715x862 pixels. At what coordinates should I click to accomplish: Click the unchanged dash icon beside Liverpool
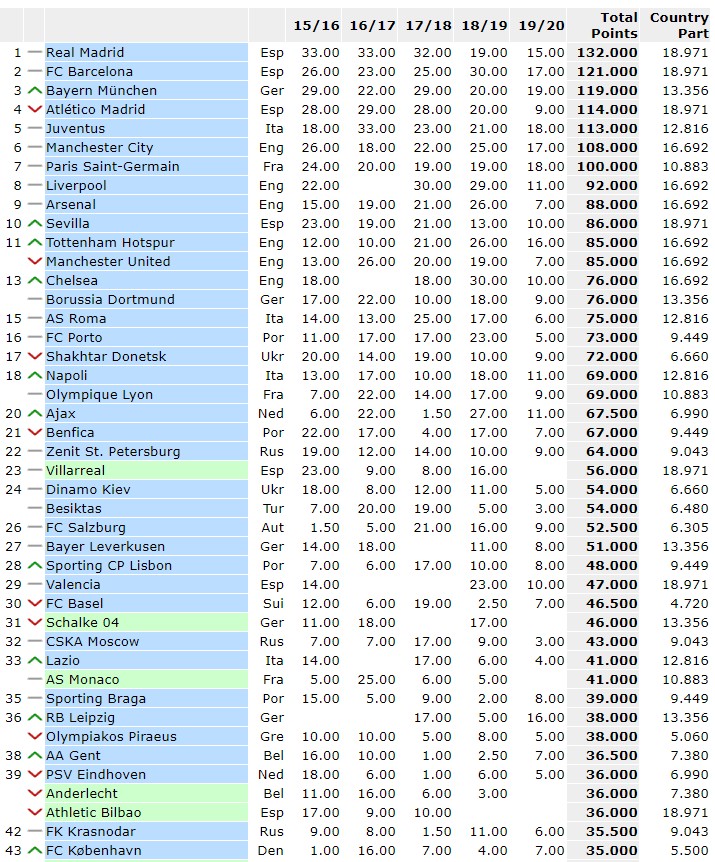point(35,186)
